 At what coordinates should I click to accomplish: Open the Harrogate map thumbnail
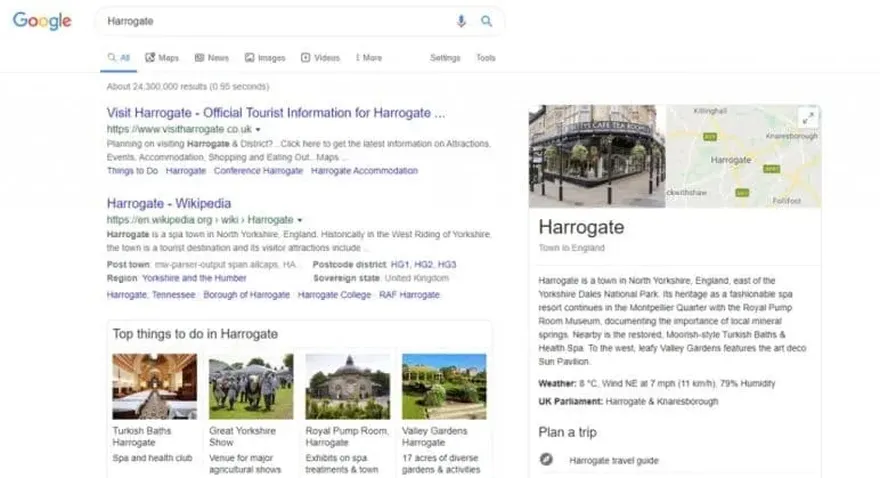743,156
